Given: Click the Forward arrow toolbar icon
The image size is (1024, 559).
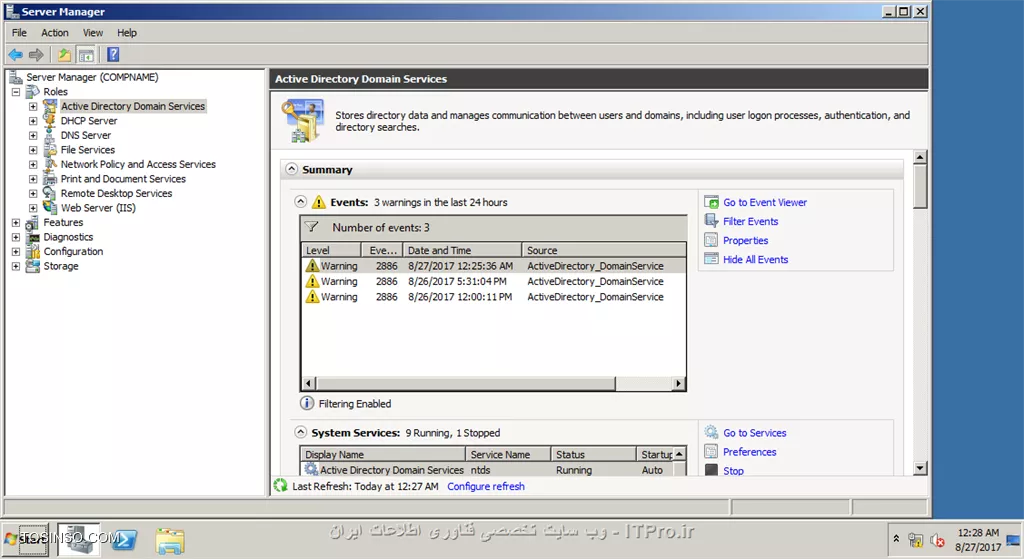Looking at the screenshot, I should point(37,55).
